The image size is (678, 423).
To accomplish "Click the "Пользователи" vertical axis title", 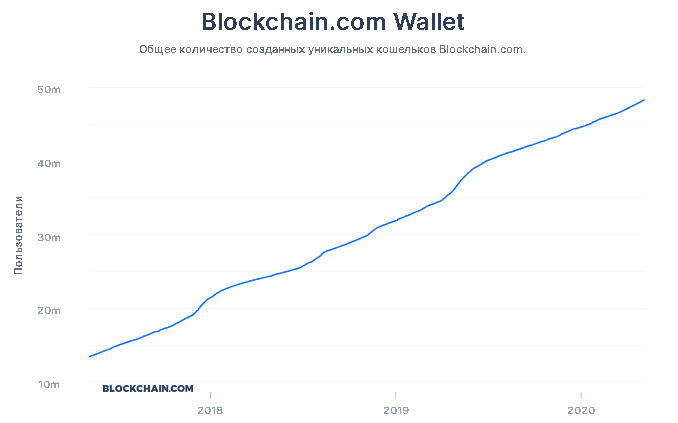I will 18,237.
